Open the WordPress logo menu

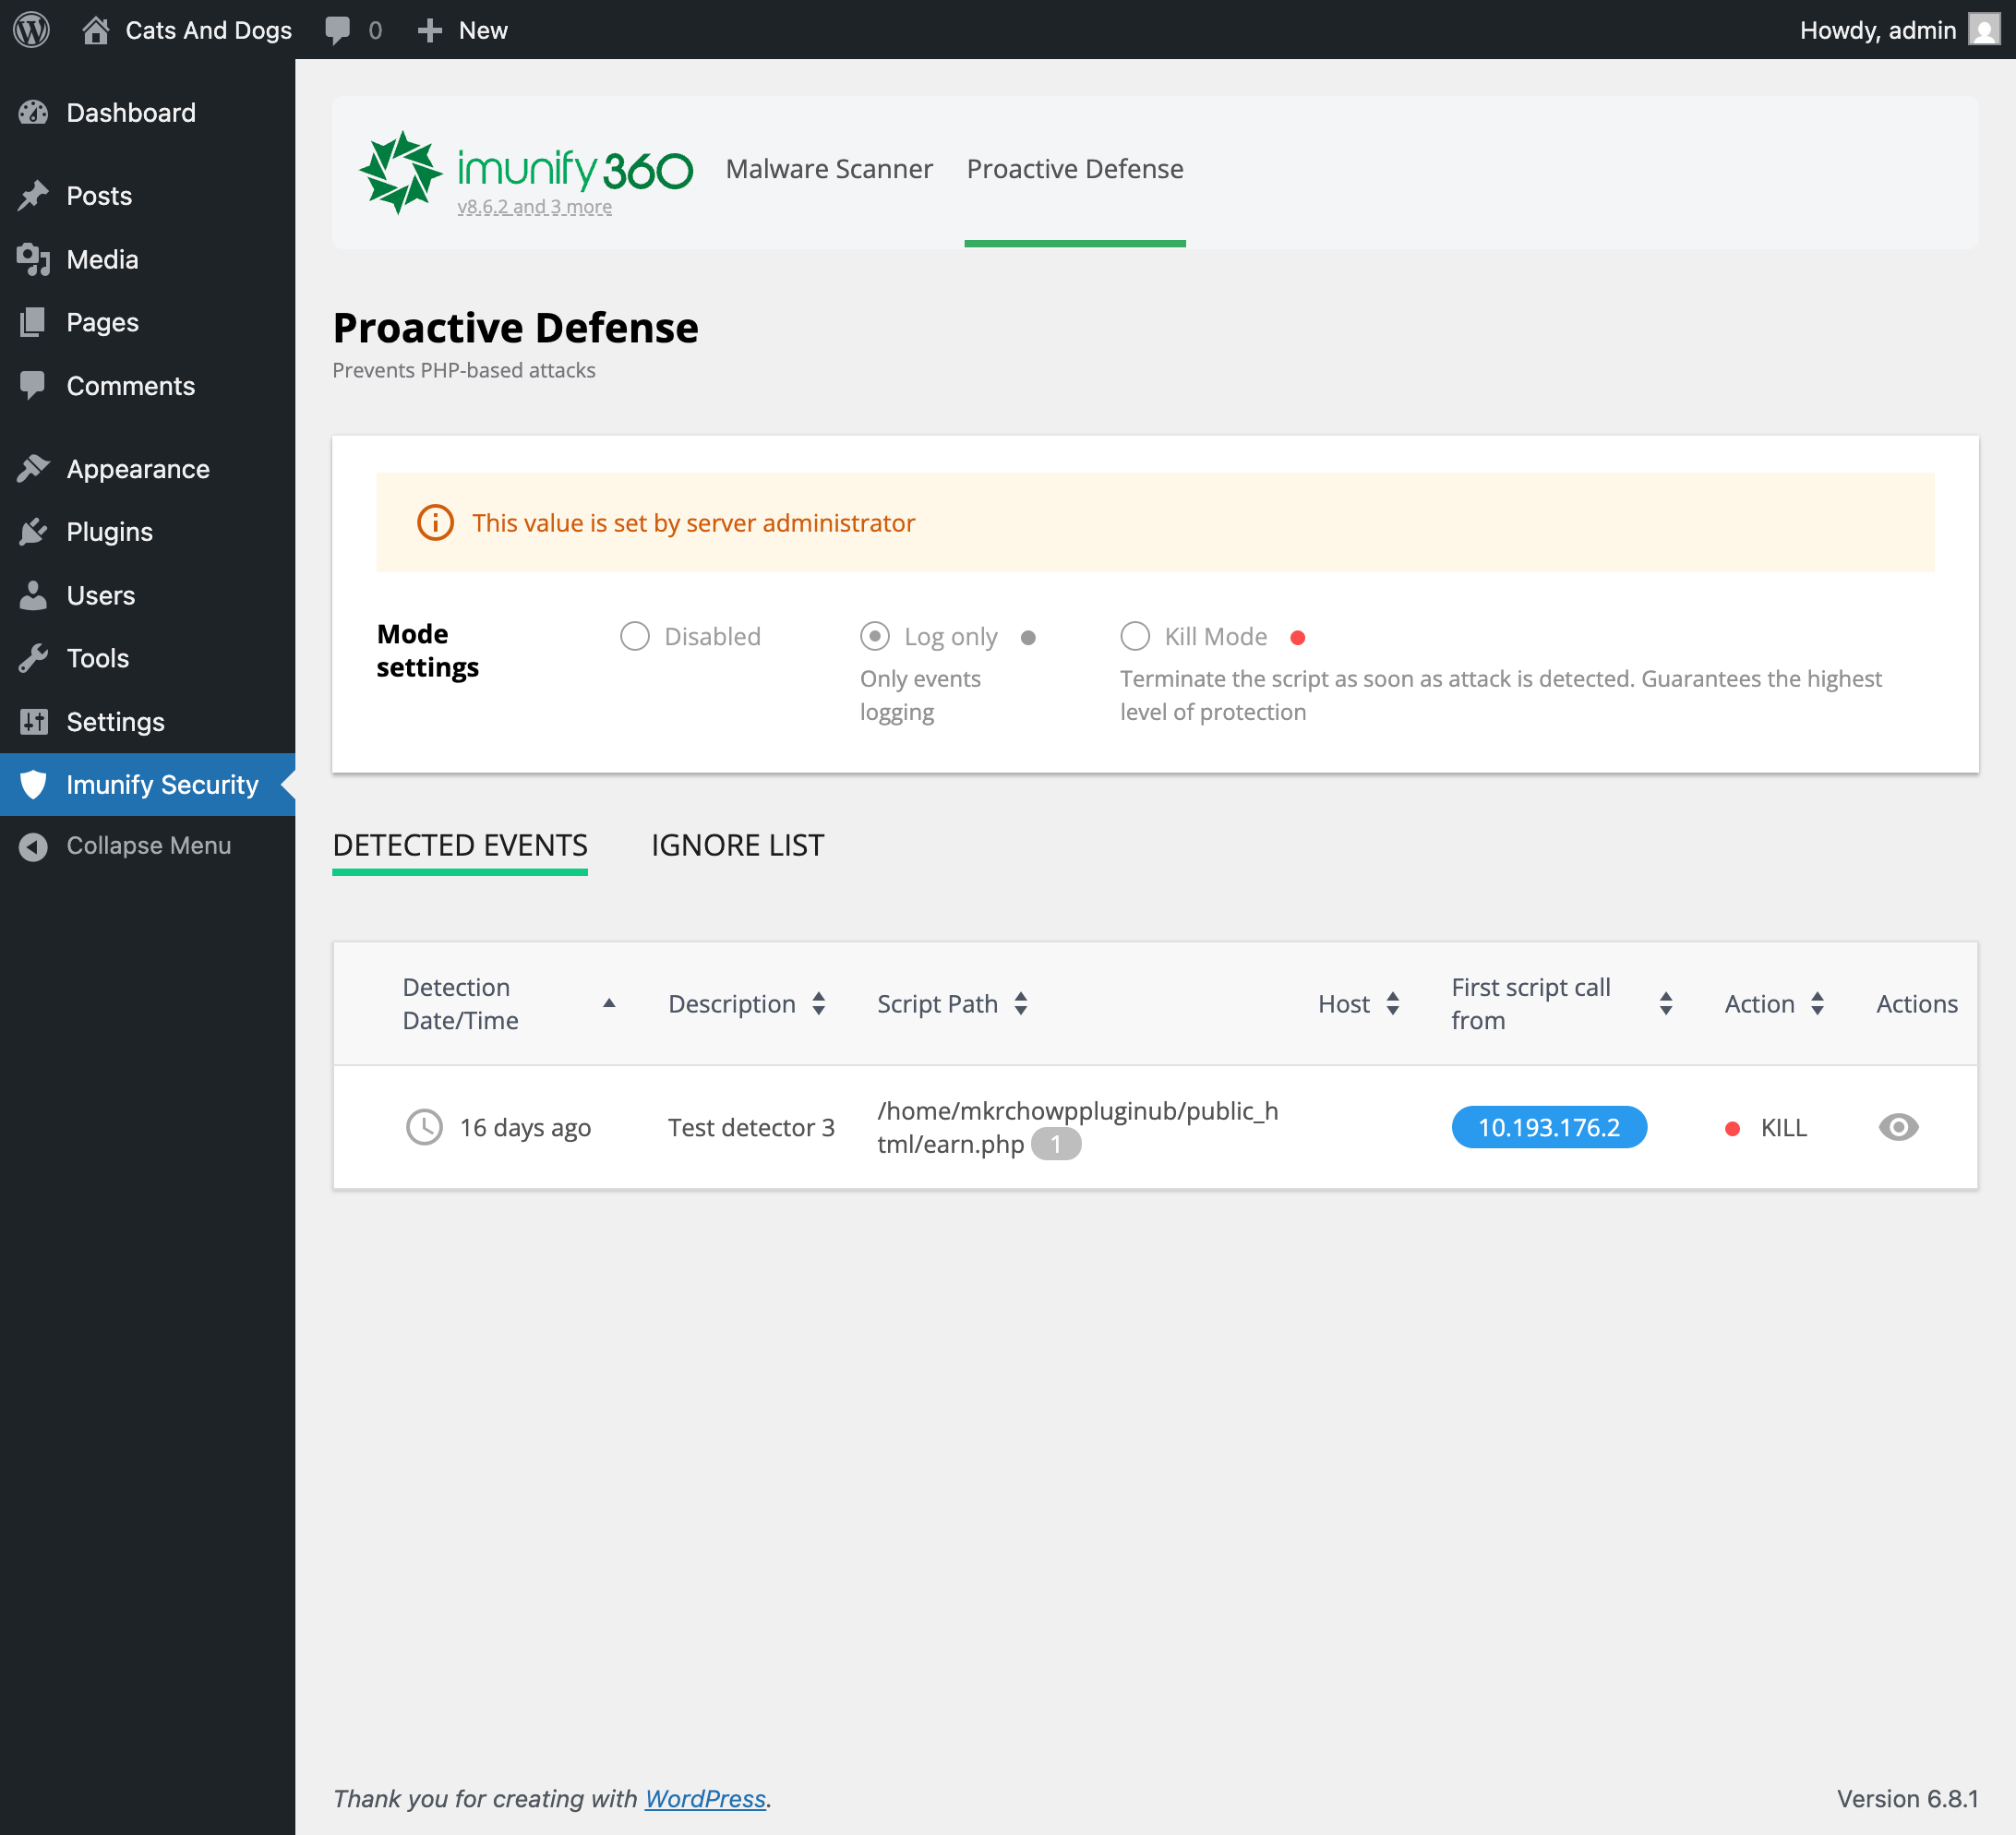[30, 30]
